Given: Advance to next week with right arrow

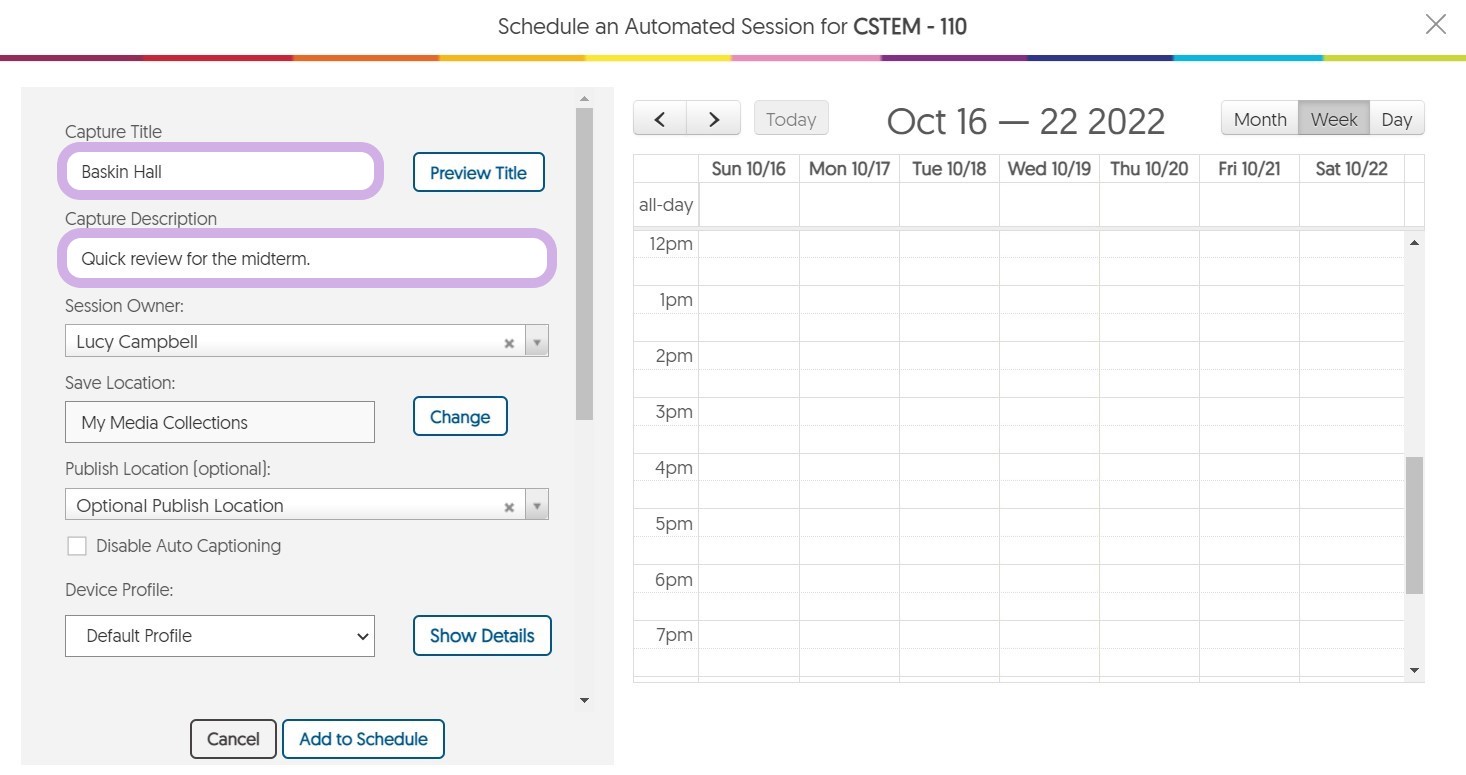Looking at the screenshot, I should pos(714,119).
